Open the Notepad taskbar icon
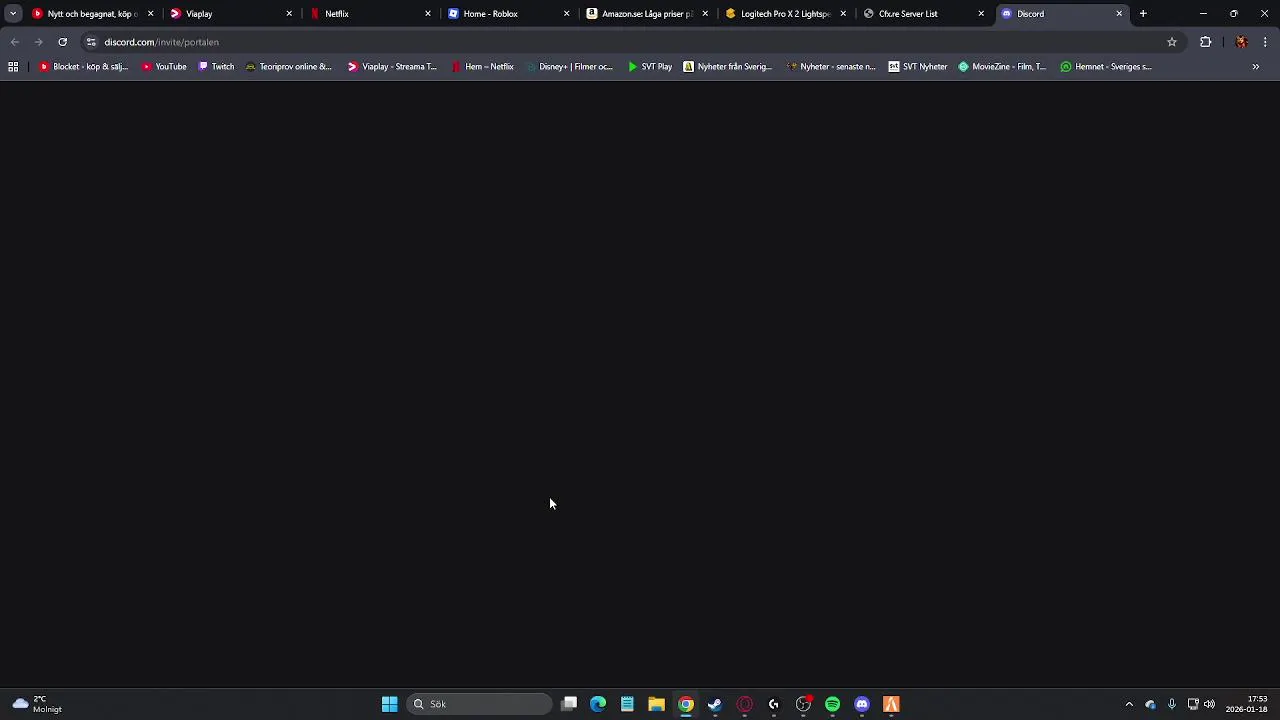 pyautogui.click(x=627, y=704)
